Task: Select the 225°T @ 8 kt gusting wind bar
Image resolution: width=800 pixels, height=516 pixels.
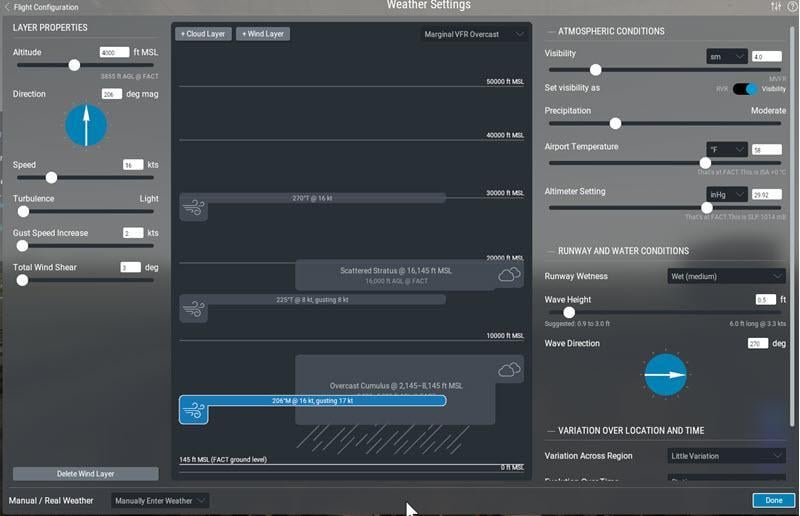Action: 312,300
